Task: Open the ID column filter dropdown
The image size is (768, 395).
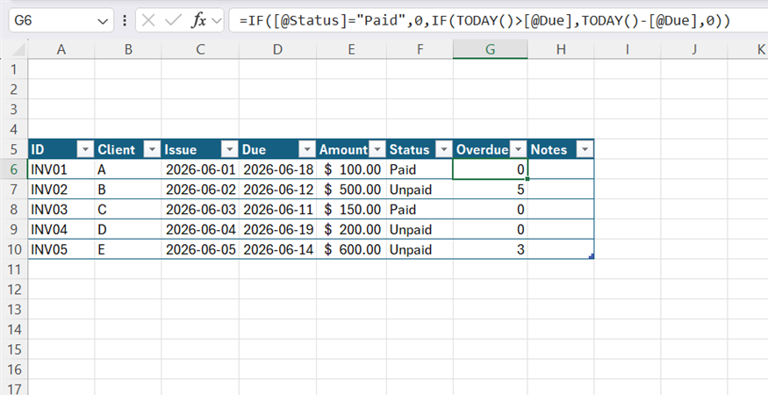Action: click(x=85, y=149)
